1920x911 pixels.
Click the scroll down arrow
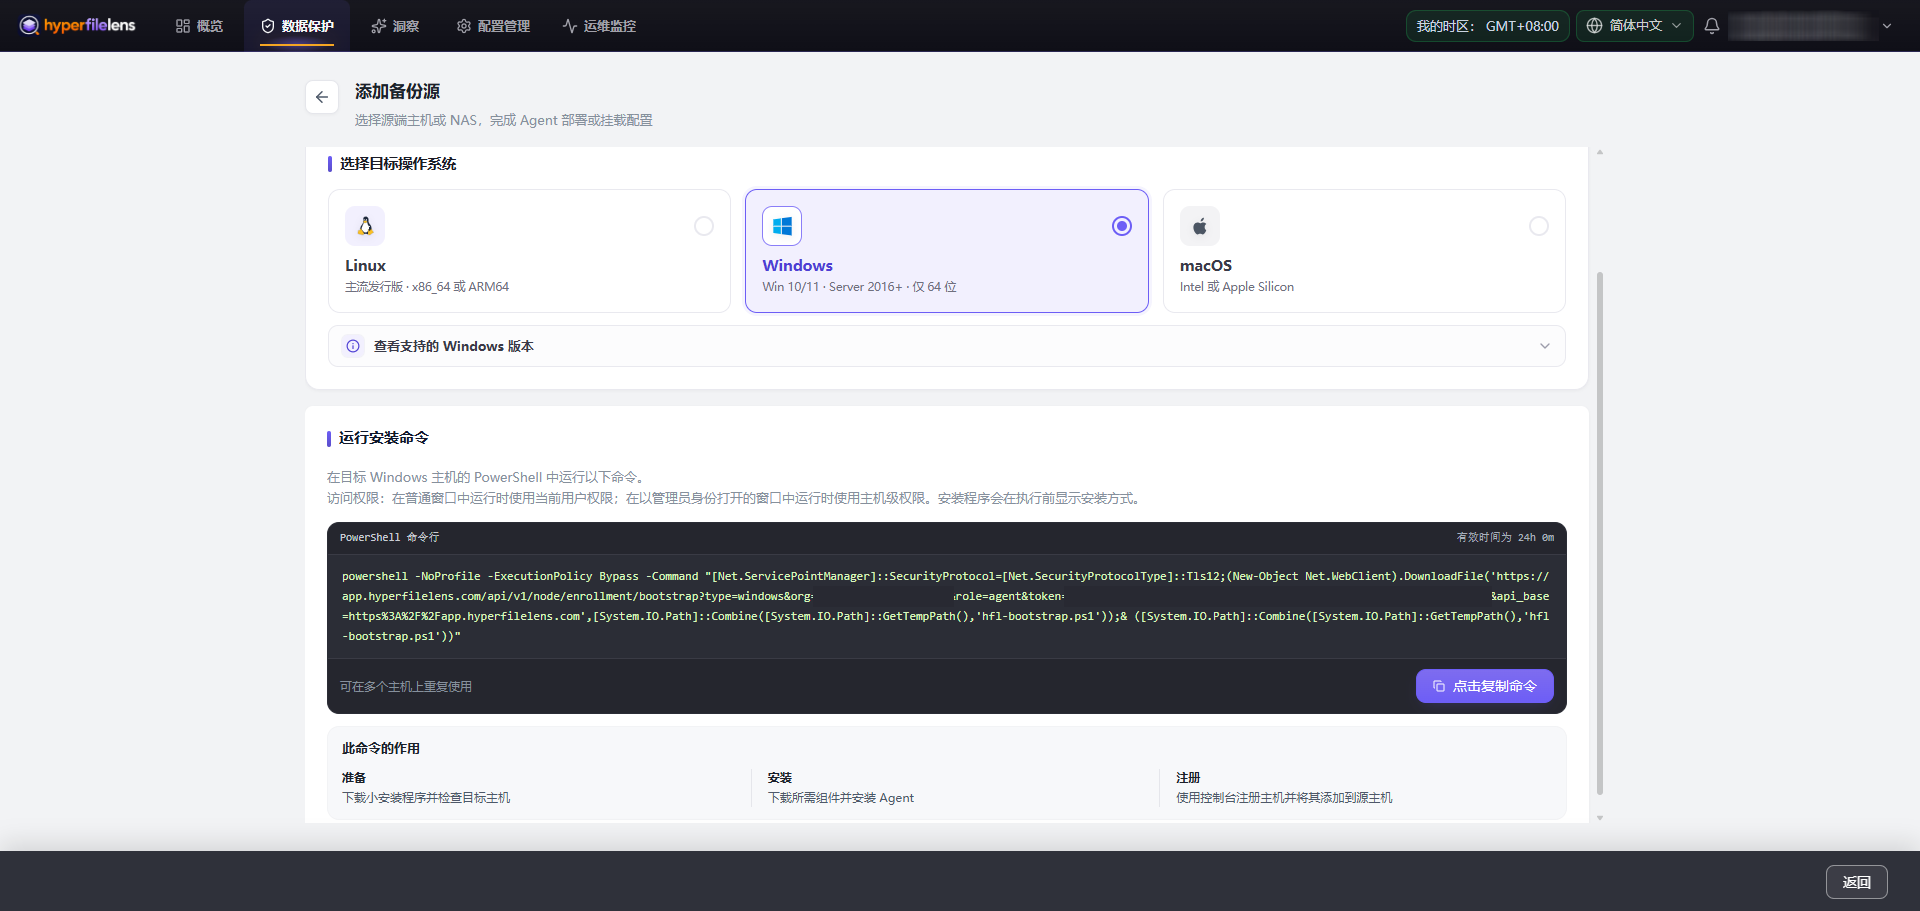coord(1600,818)
